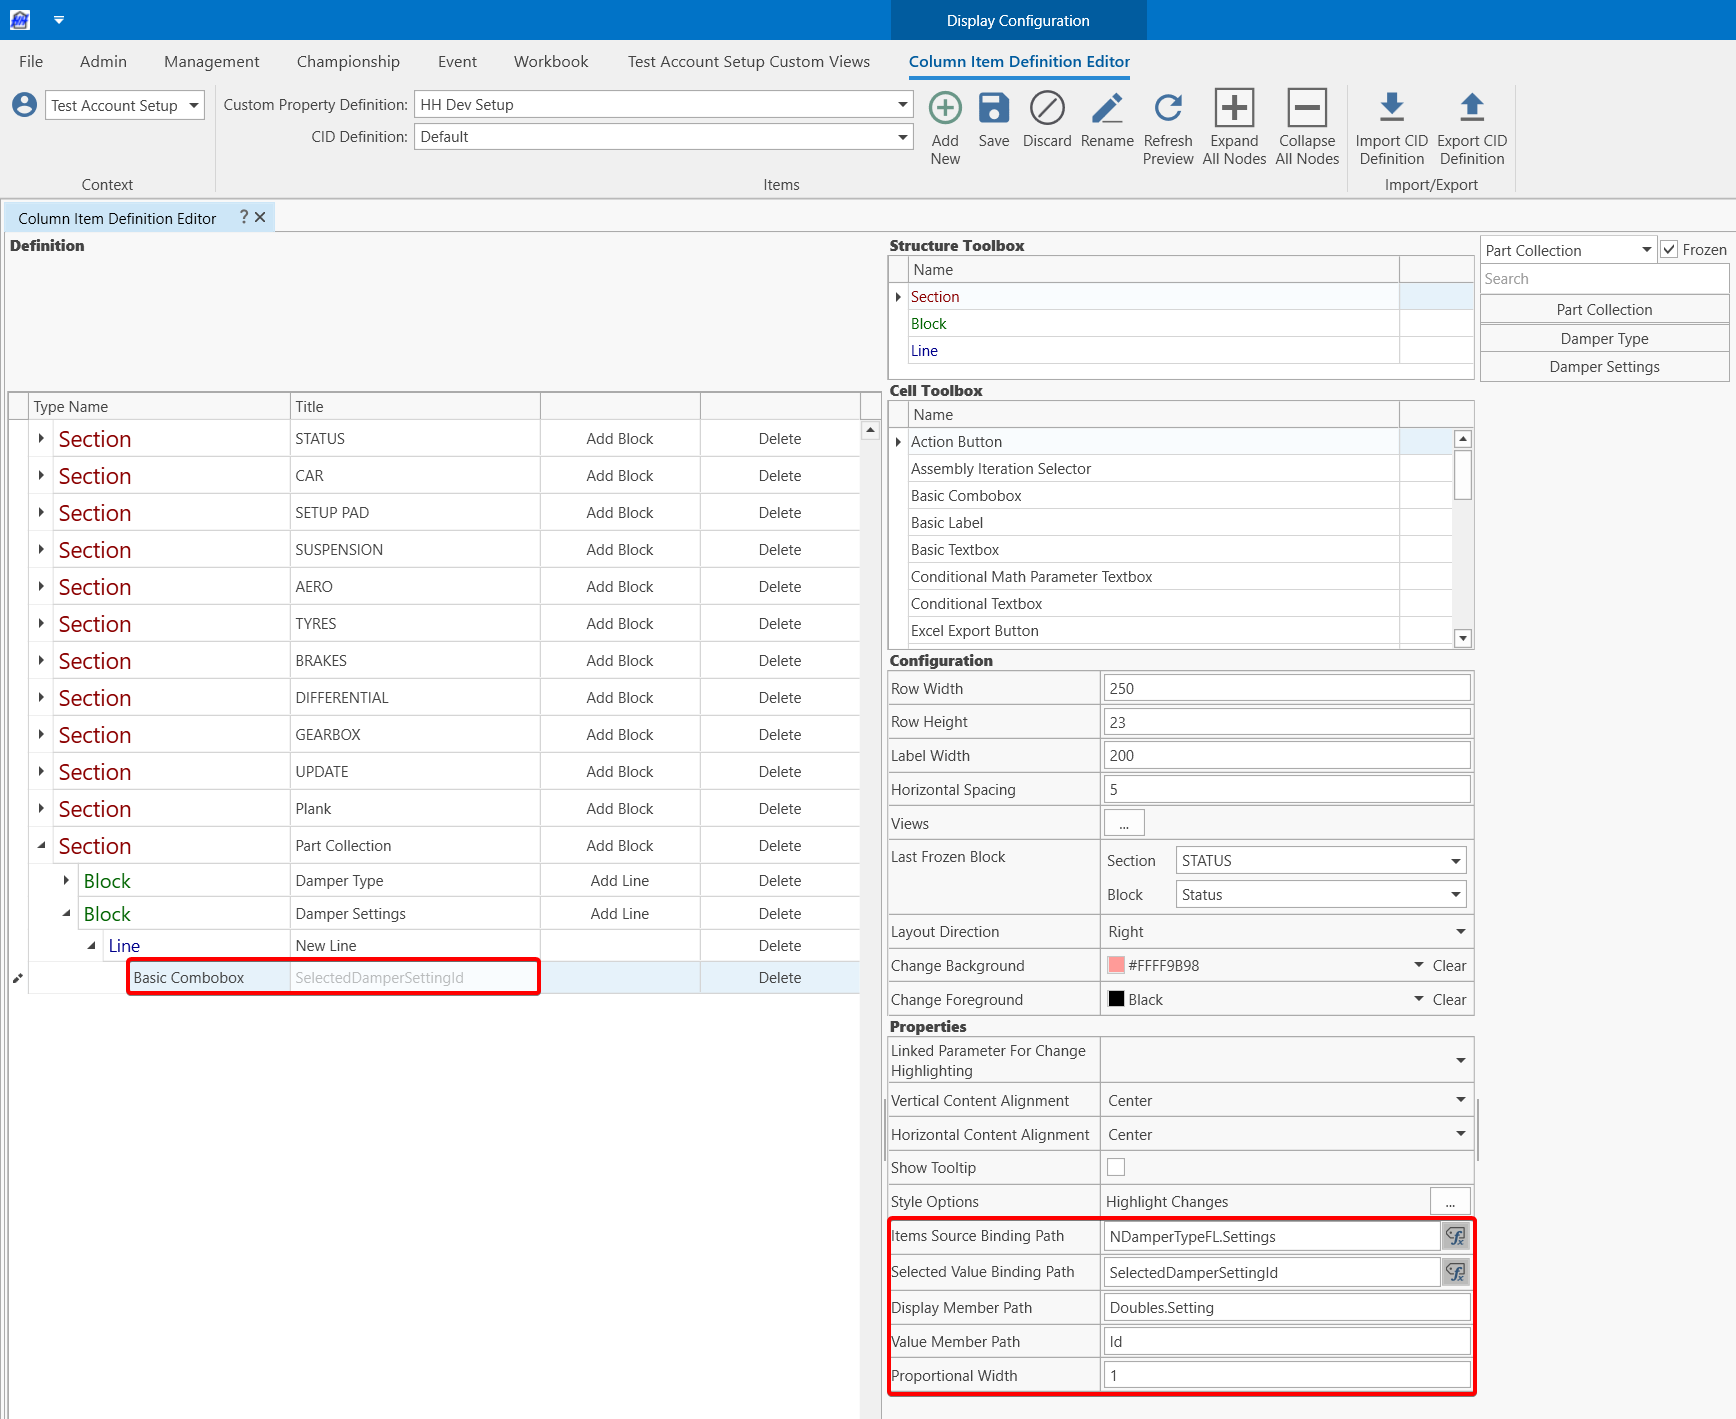The image size is (1736, 1419).
Task: Open formula editor for Items Source Binding Path
Action: click(1455, 1237)
